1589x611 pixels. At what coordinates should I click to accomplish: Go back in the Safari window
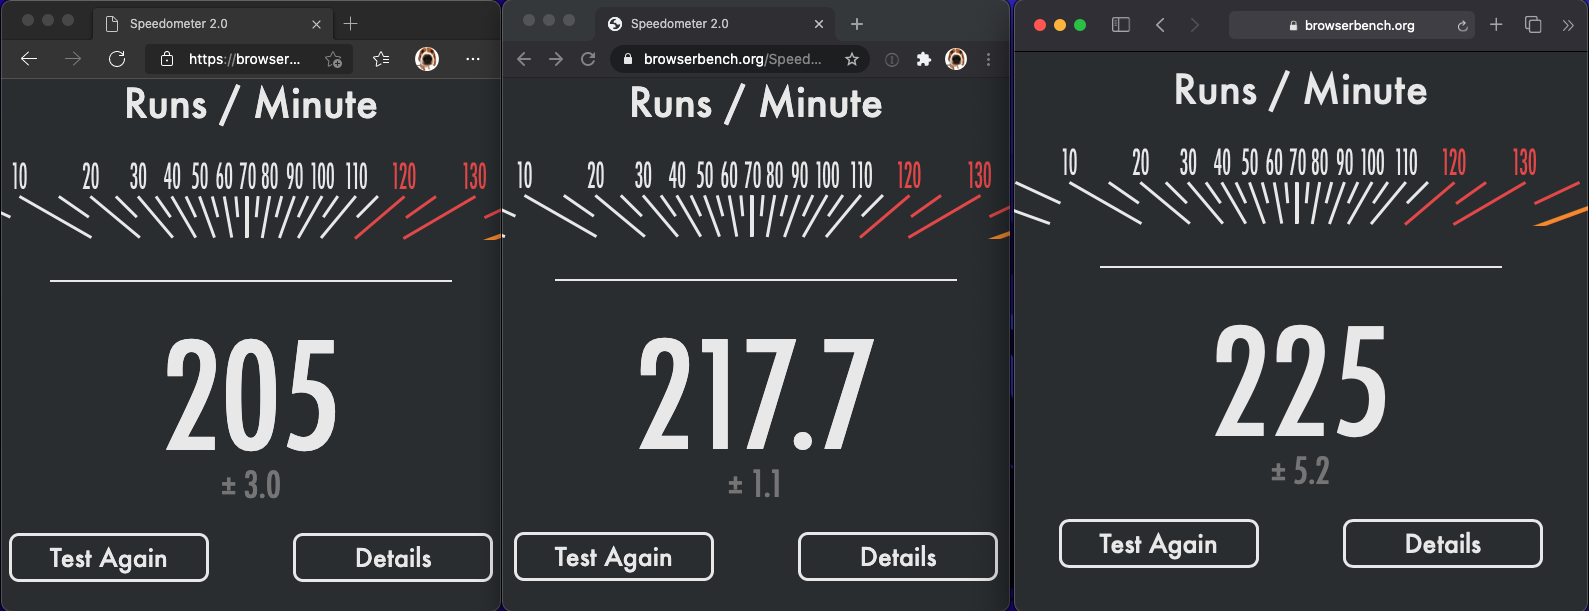click(1160, 25)
